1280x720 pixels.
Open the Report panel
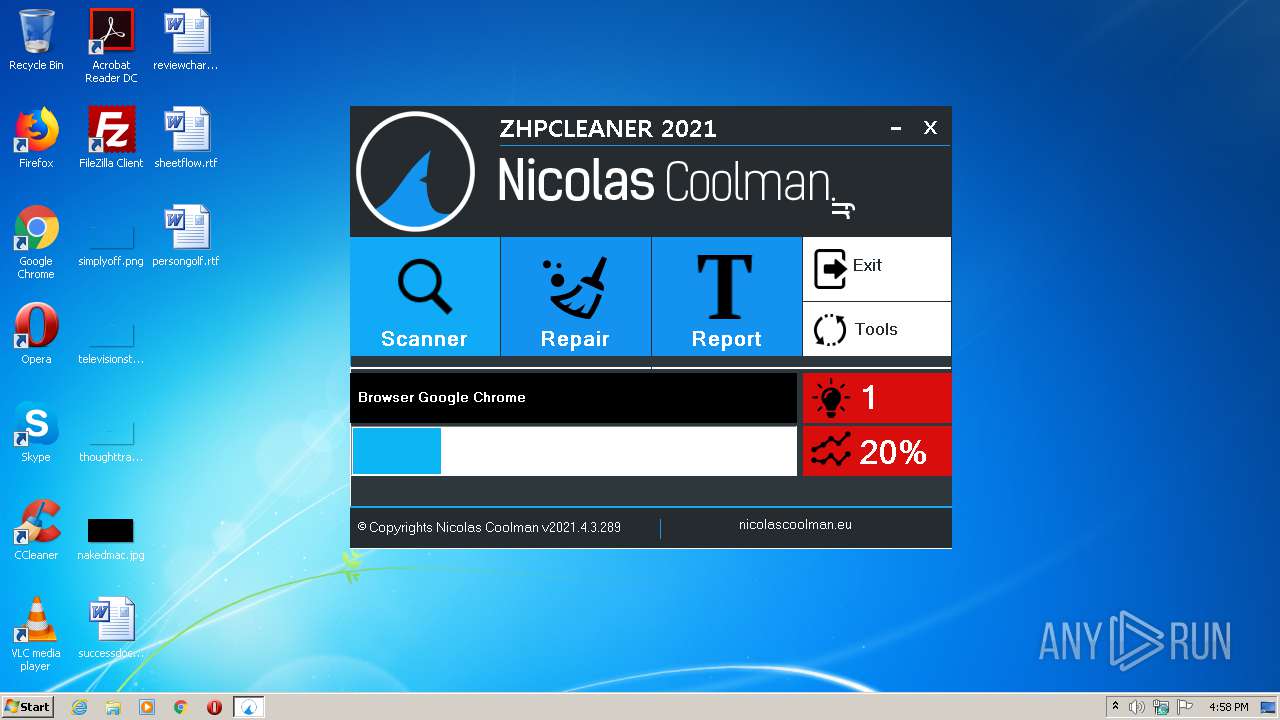tap(726, 296)
